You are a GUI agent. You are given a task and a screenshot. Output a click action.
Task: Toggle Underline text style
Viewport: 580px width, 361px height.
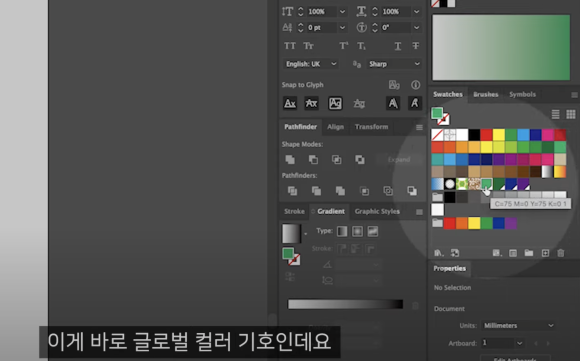[398, 46]
